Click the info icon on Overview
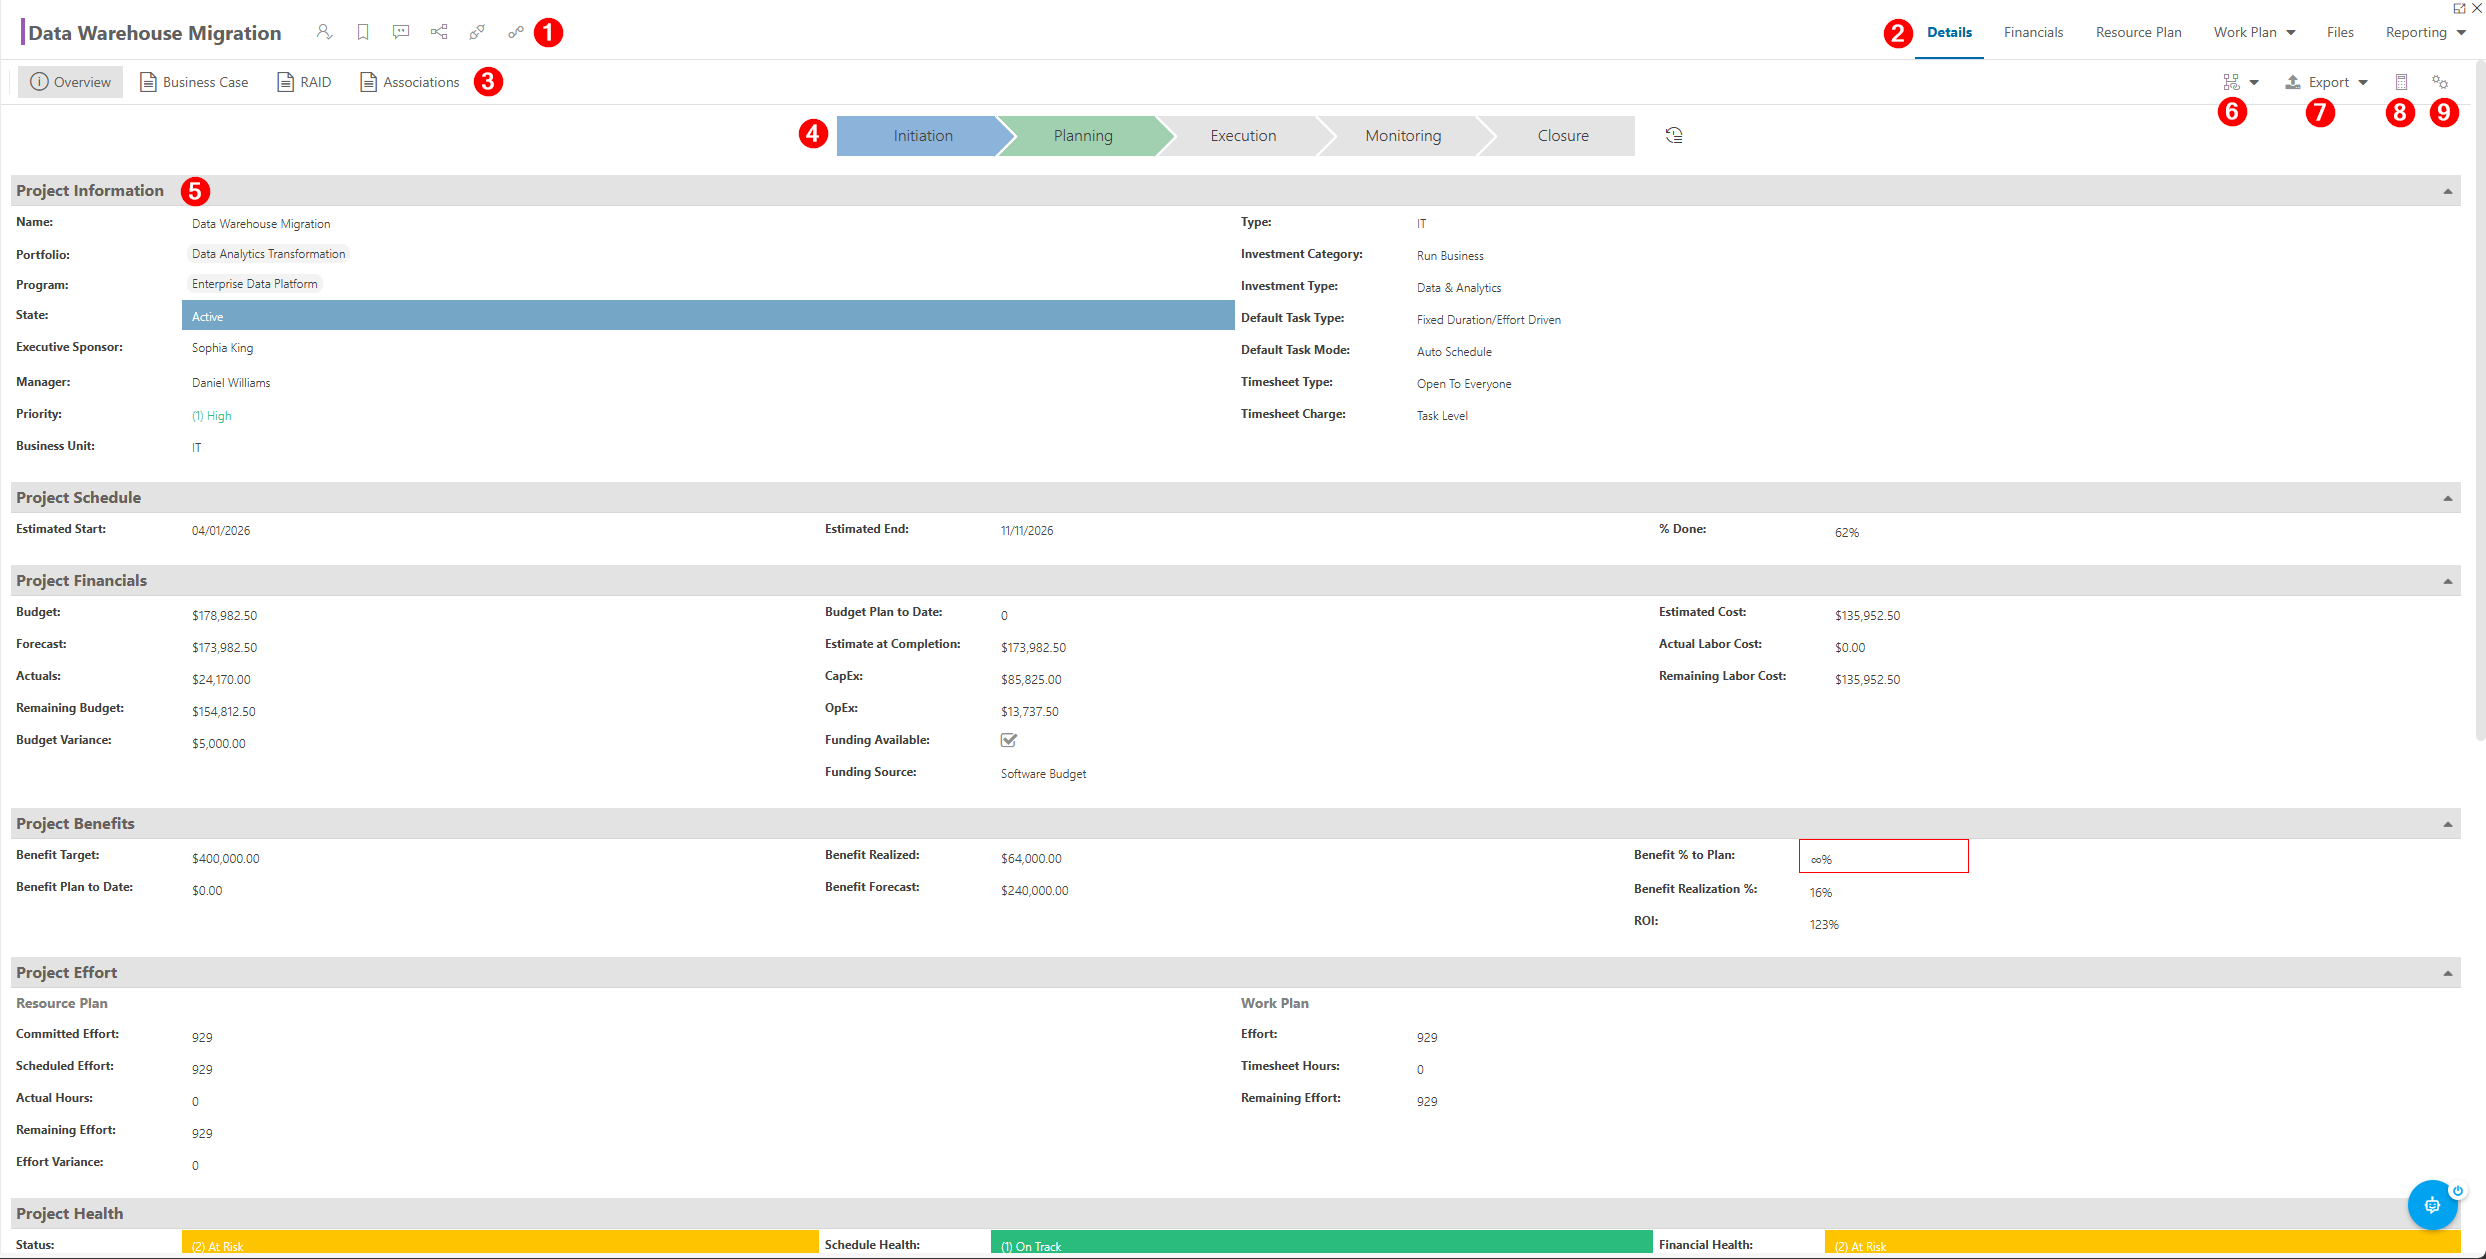Screen dimensions: 2486x1259 pos(39,82)
